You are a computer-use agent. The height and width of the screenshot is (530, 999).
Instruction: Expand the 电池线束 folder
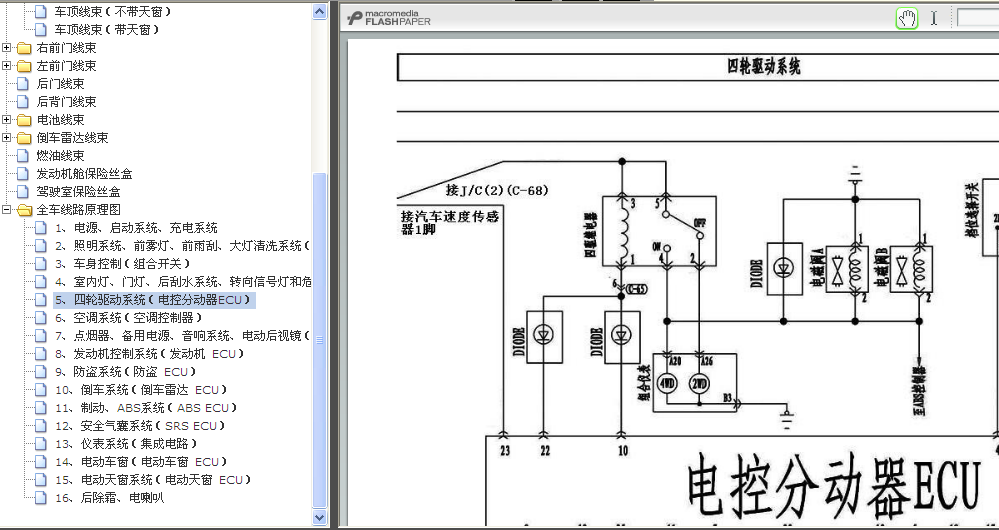tap(6, 120)
